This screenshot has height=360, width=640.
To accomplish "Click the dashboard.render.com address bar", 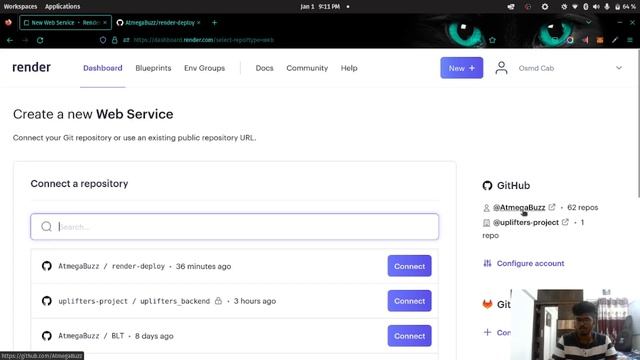I will click(204, 40).
